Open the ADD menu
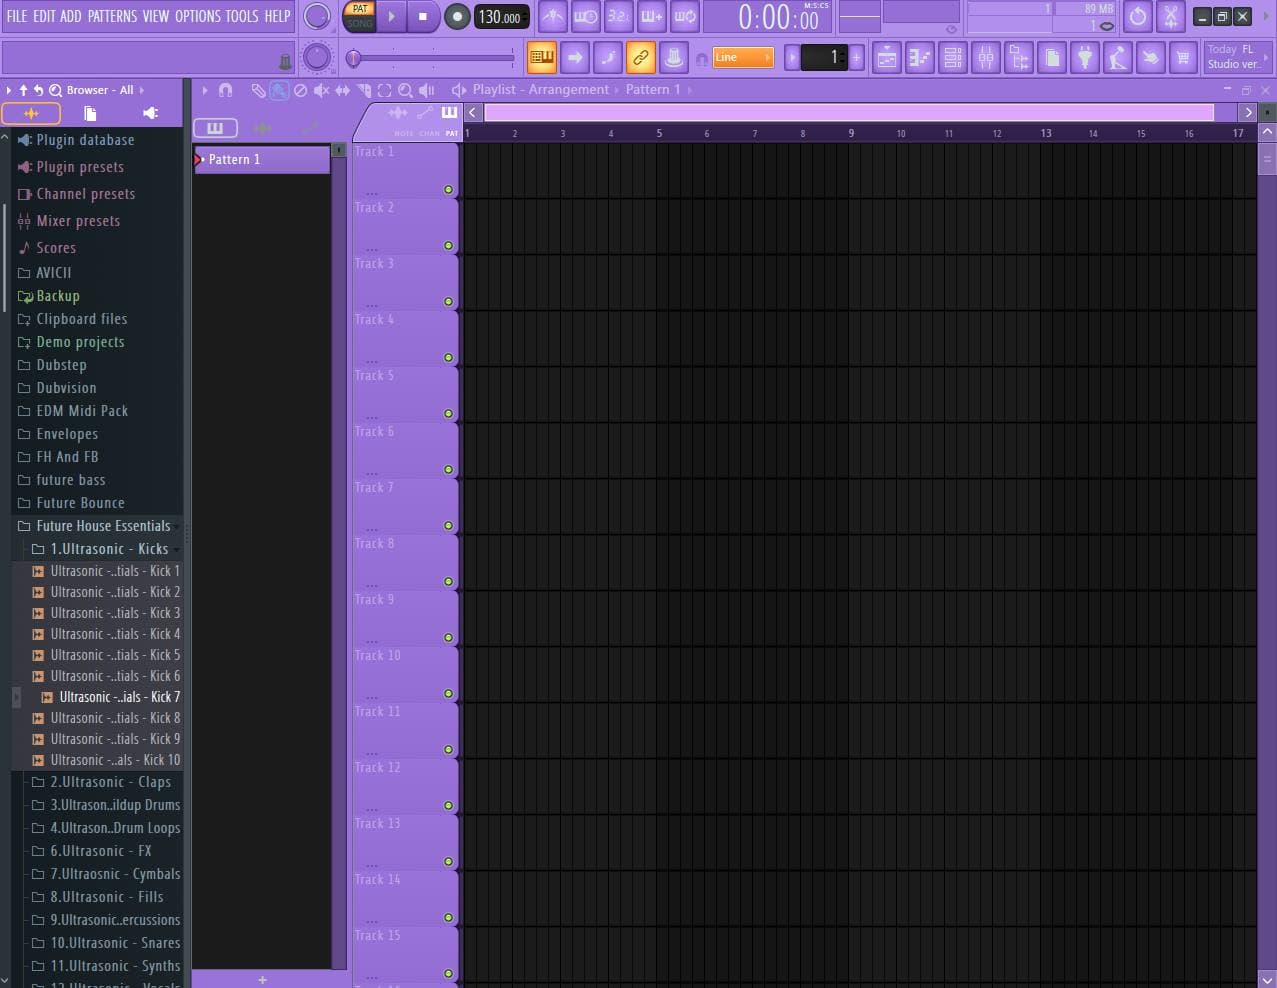 [71, 16]
